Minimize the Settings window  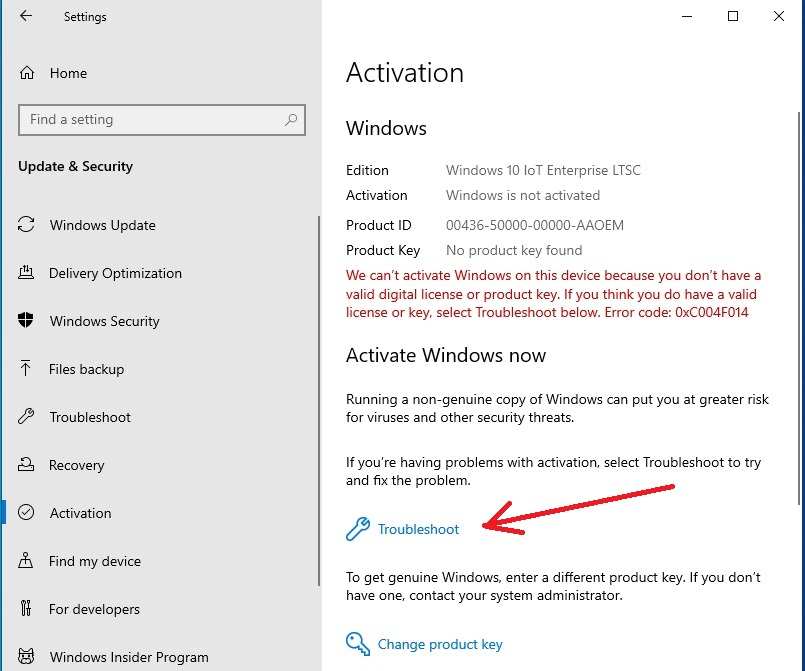coord(687,16)
